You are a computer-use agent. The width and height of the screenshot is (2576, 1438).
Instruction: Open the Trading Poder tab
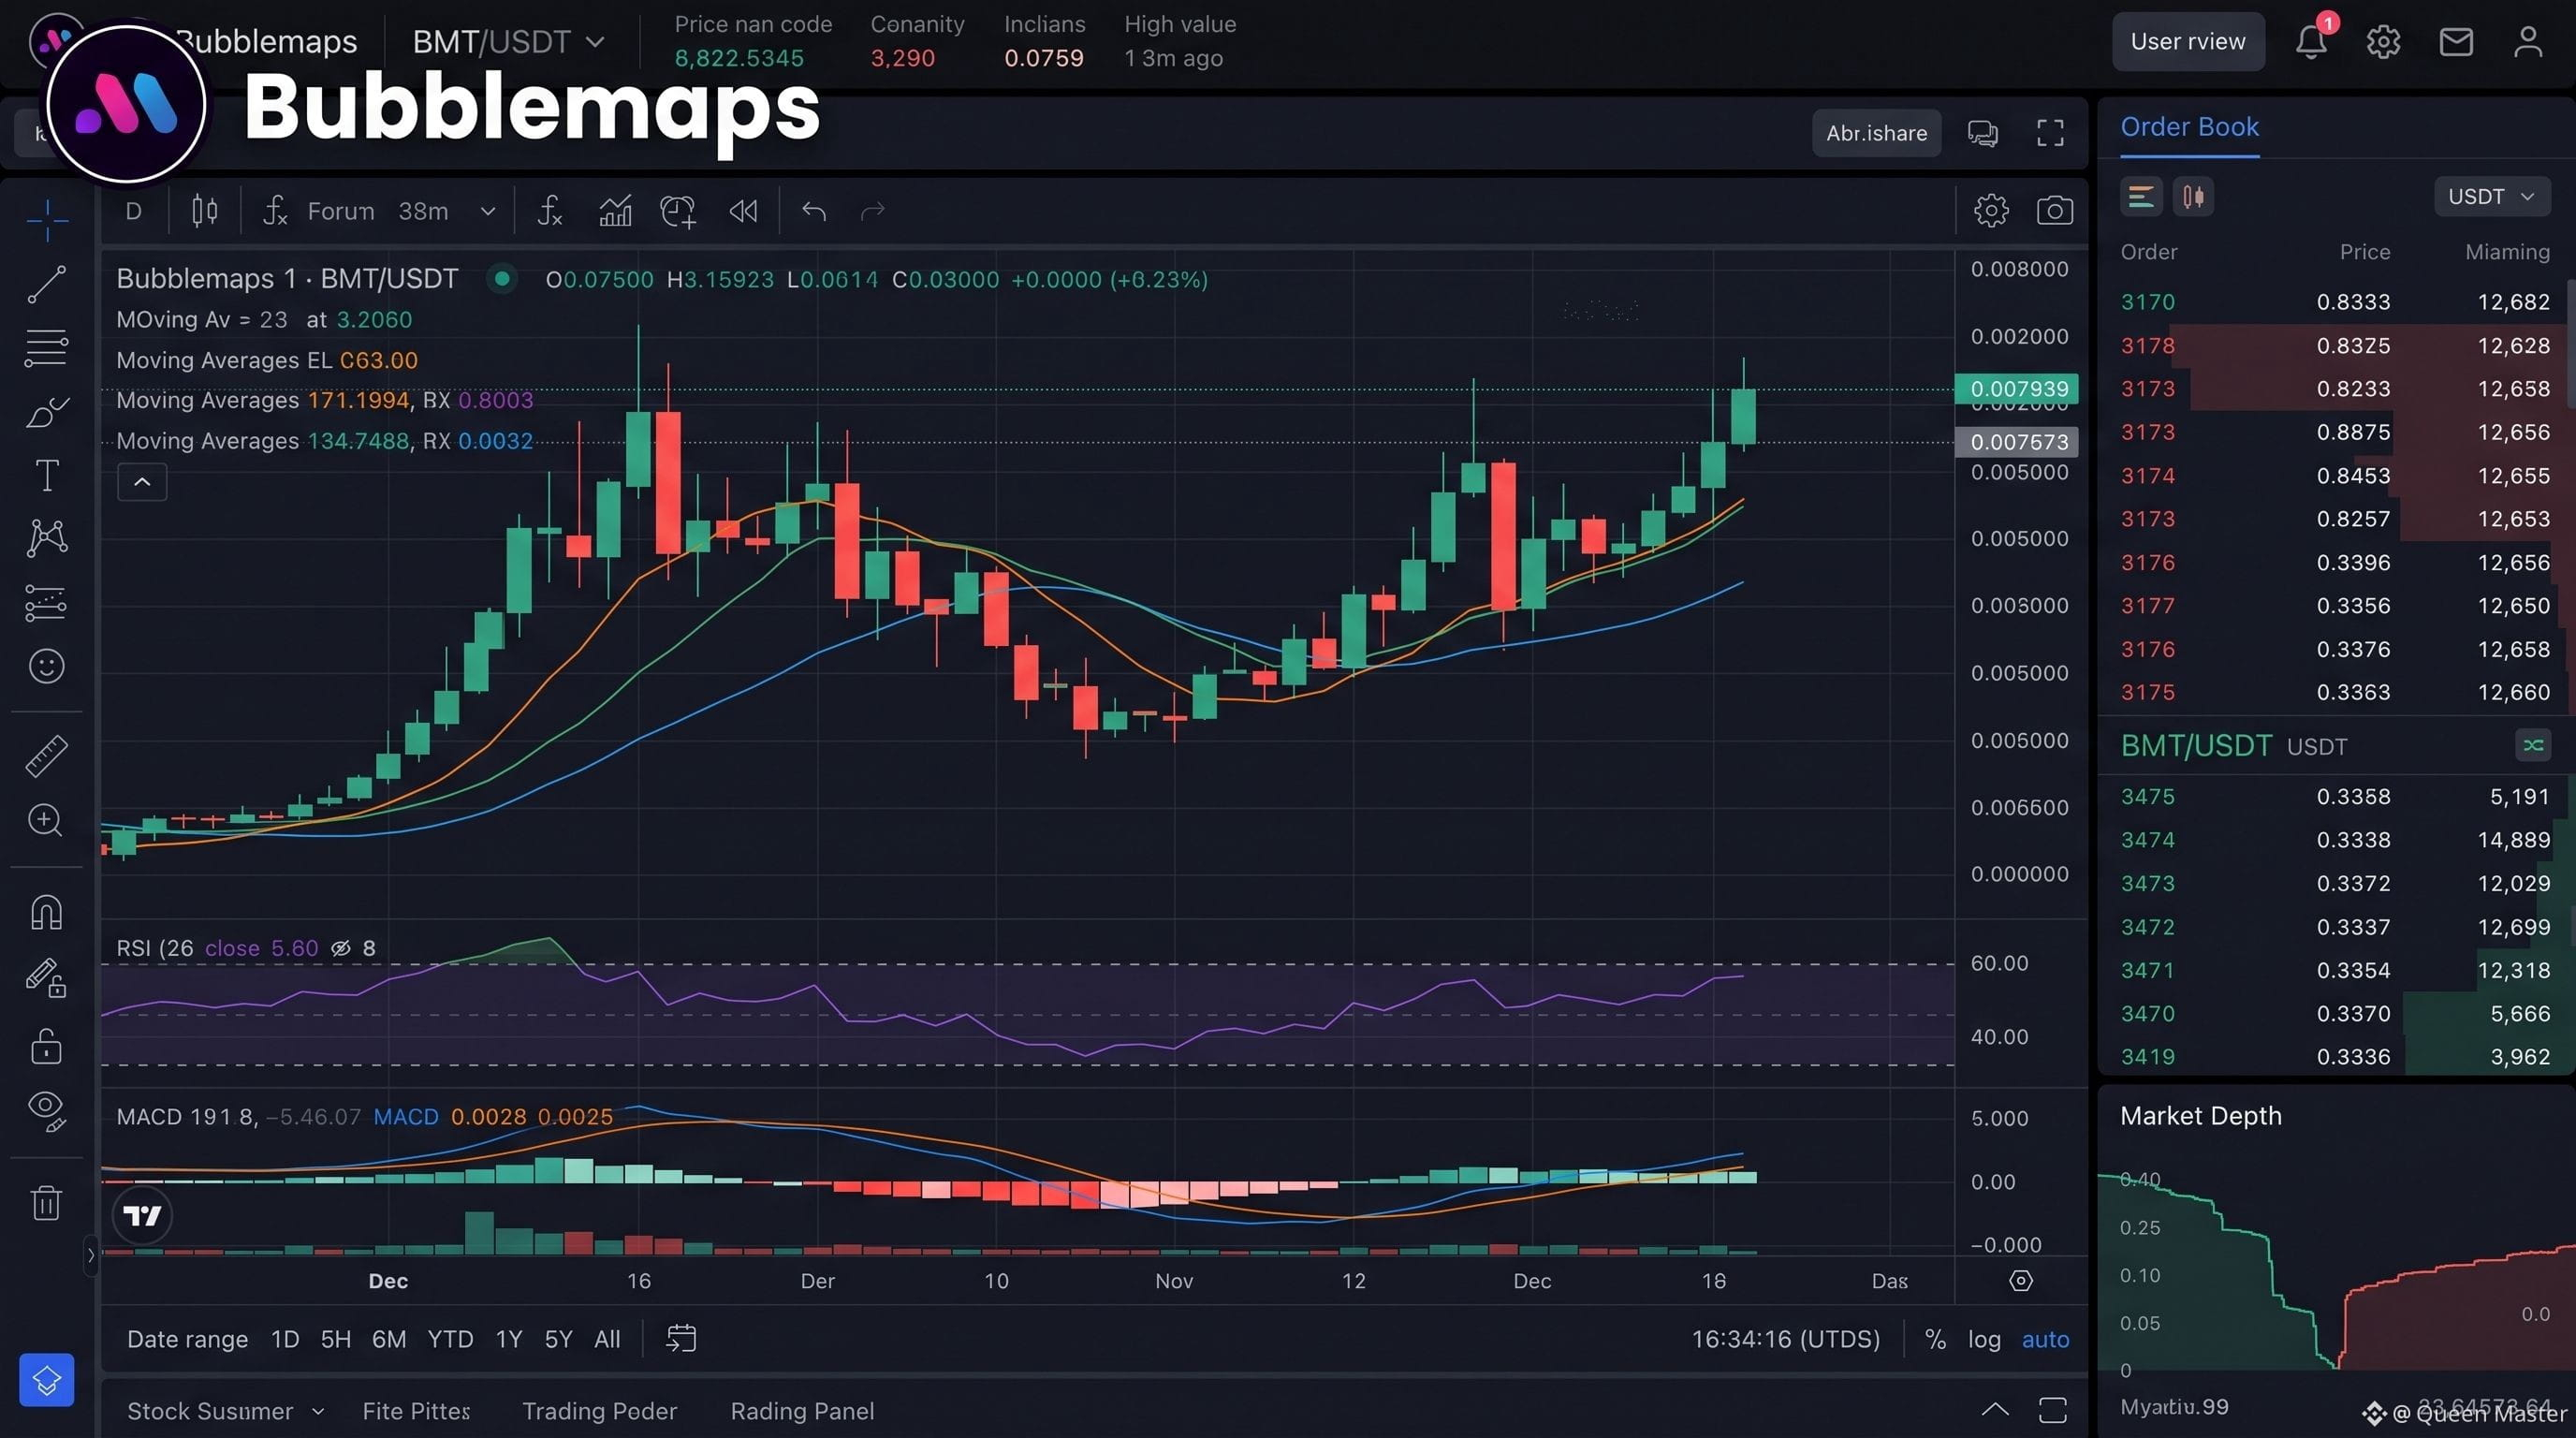[x=599, y=1411]
